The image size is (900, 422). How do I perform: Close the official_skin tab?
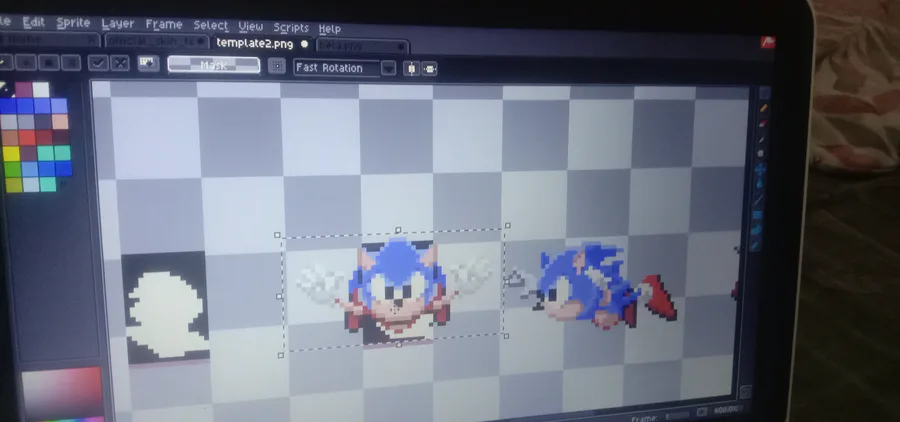pyautogui.click(x=201, y=41)
